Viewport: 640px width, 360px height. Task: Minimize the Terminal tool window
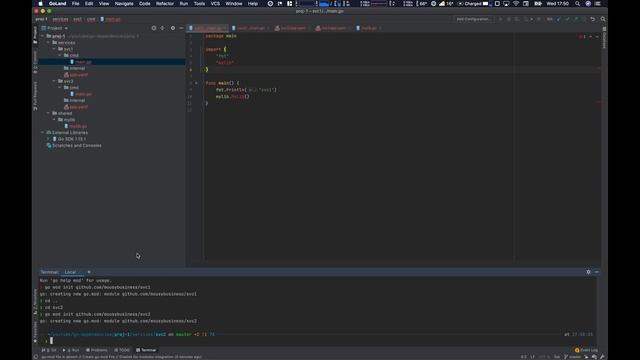(597, 272)
